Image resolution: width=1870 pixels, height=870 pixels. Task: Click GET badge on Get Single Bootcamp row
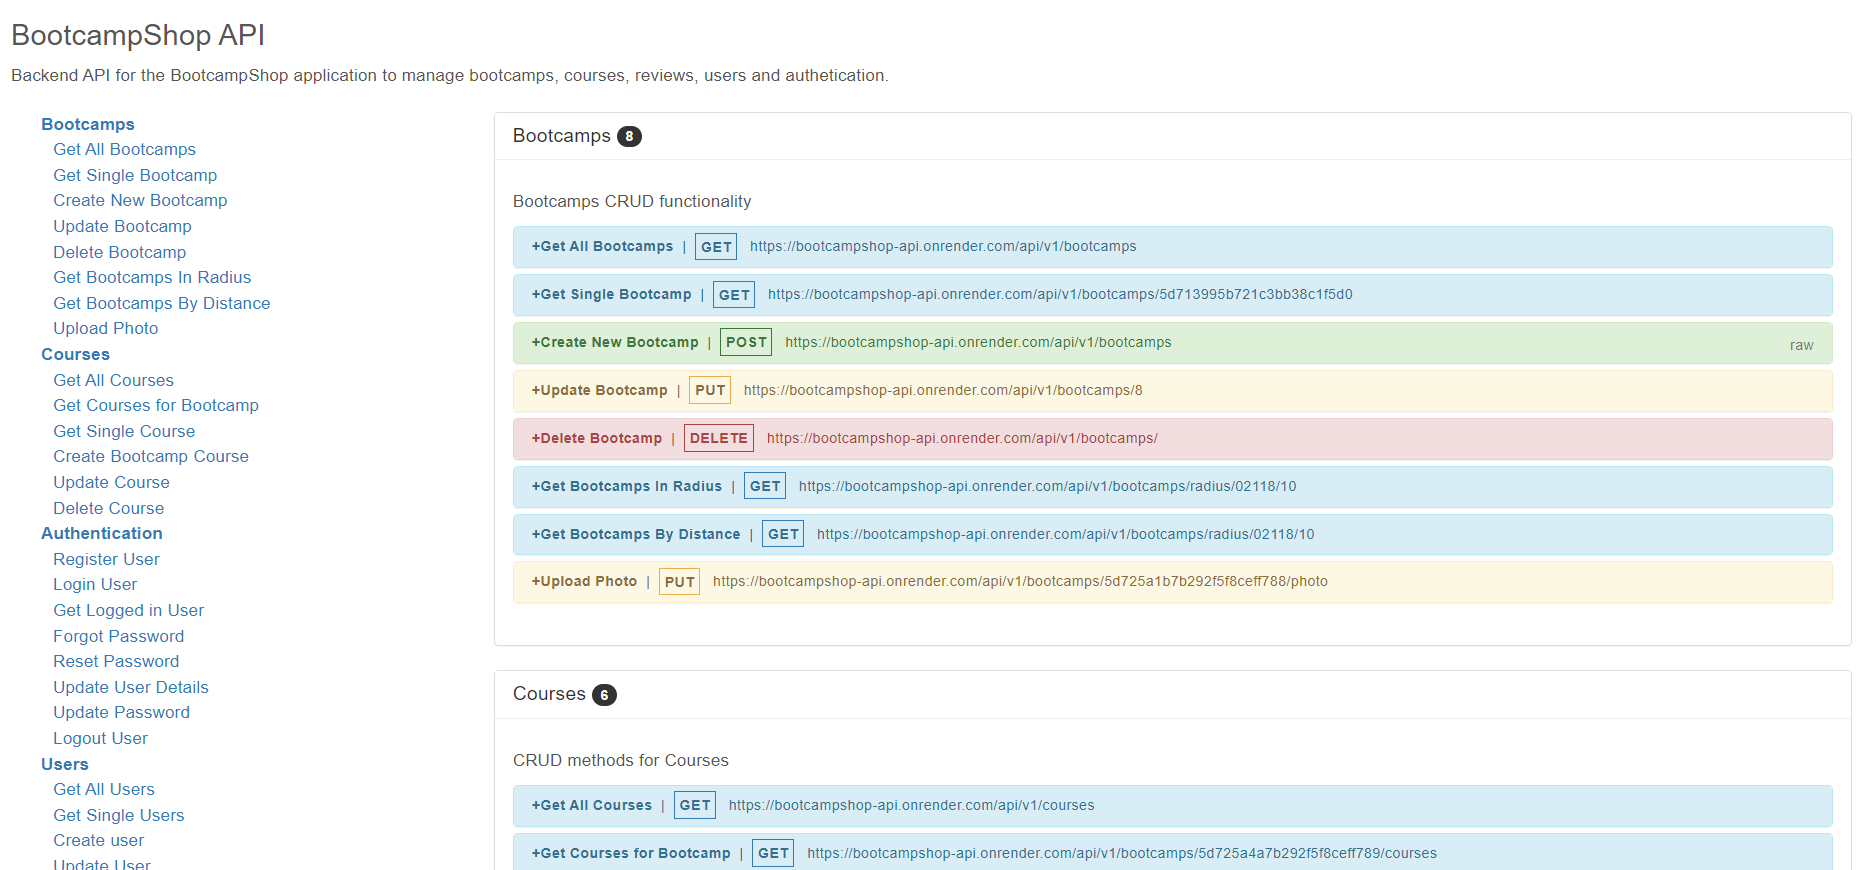click(734, 295)
